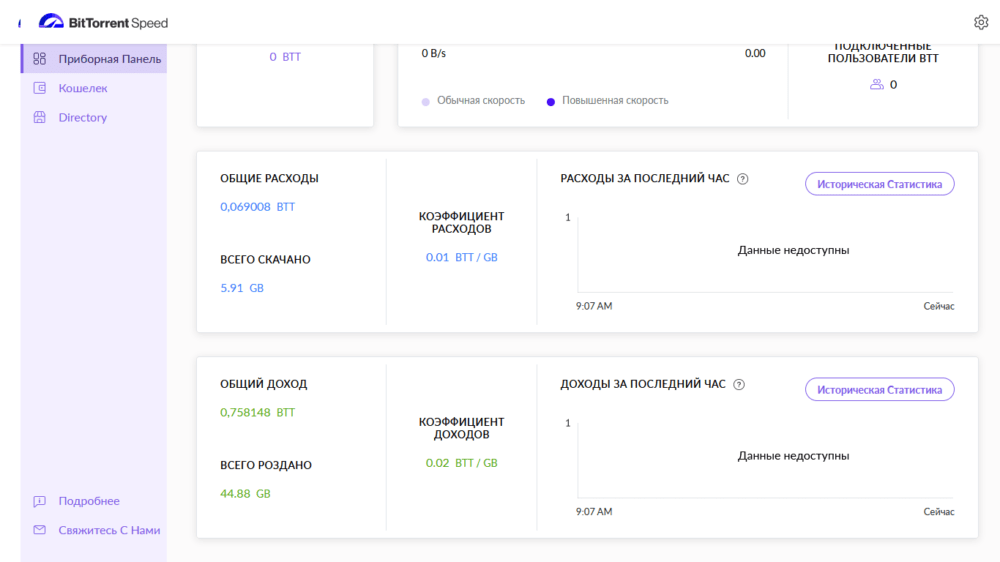The height and width of the screenshot is (562, 1000).
Task: Open the Свяжитесь С Нами link
Action: [109, 530]
